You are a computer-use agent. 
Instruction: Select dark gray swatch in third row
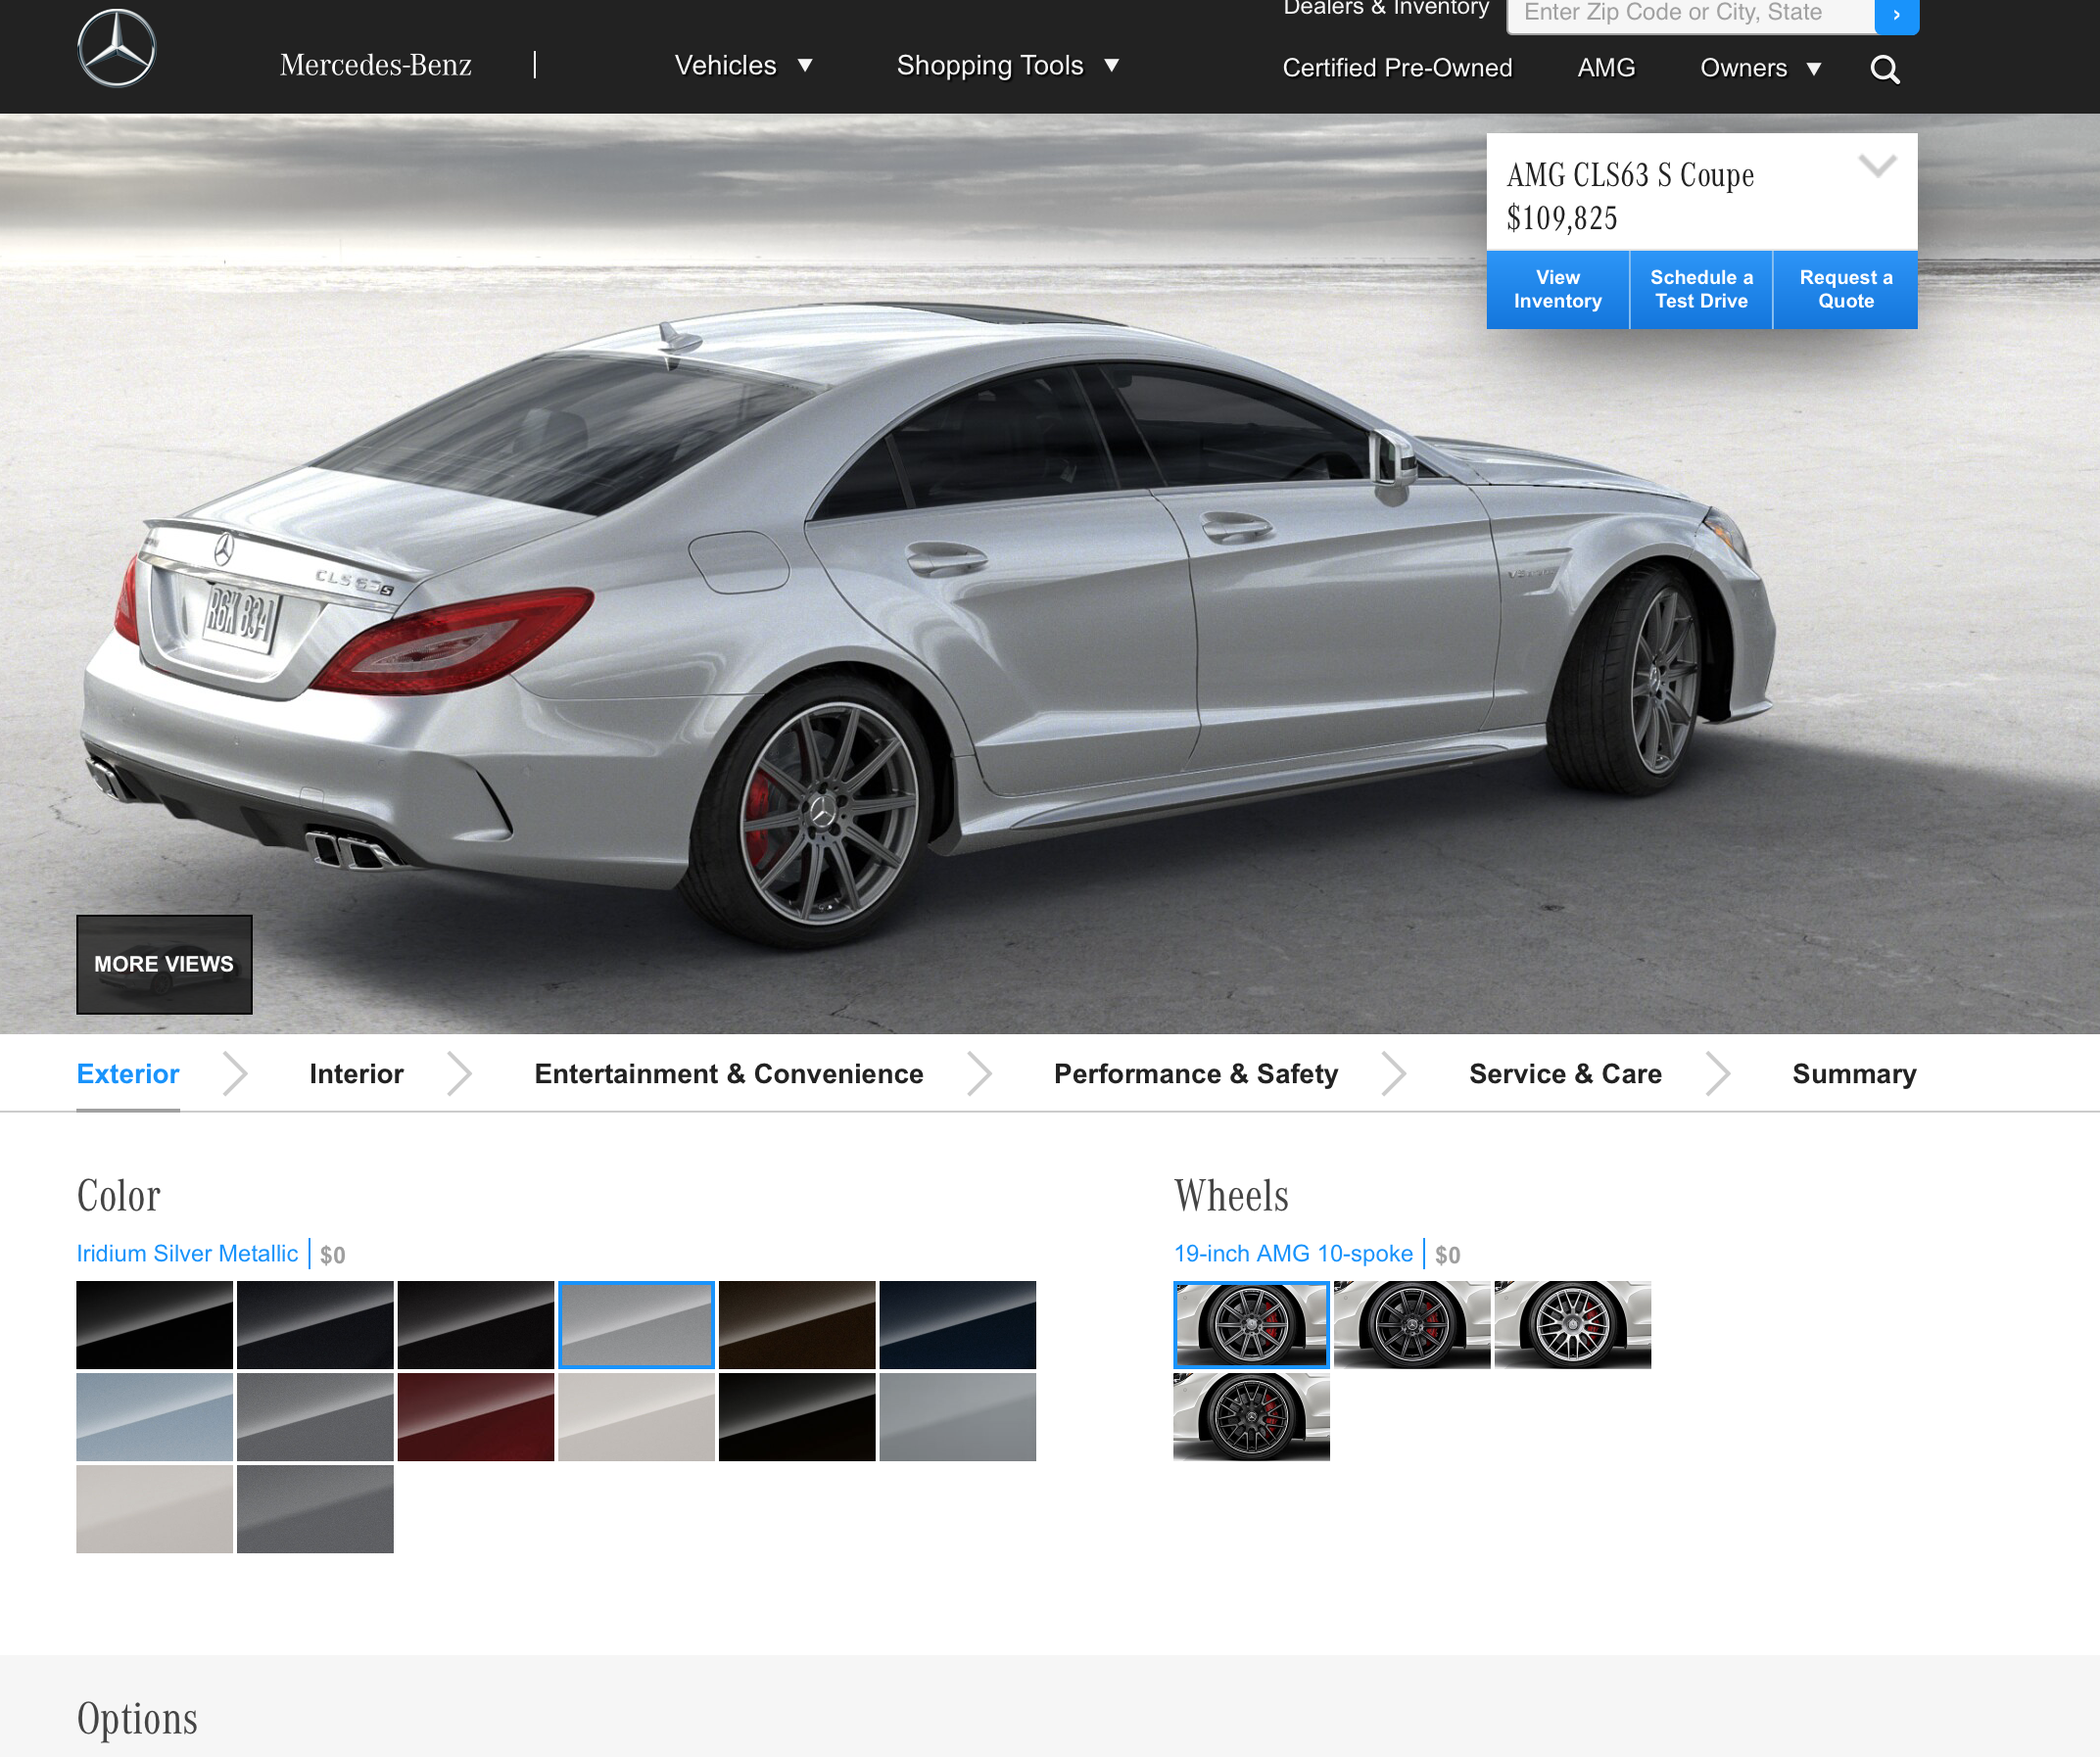pos(315,1509)
